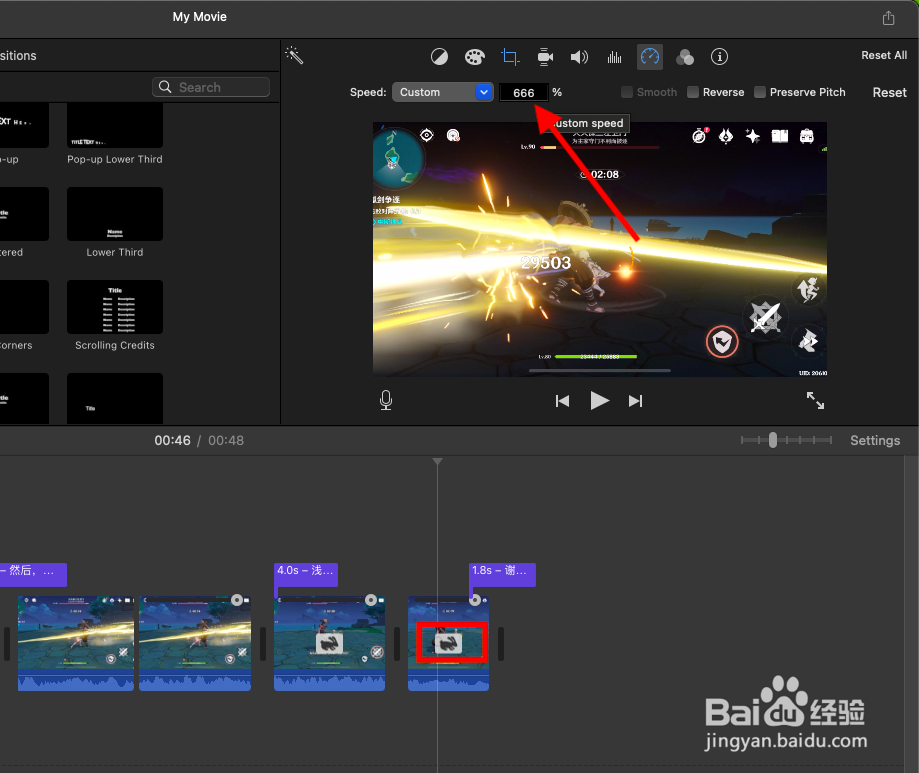This screenshot has height=773, width=919.
Task: Select the cropping tool
Action: click(510, 57)
